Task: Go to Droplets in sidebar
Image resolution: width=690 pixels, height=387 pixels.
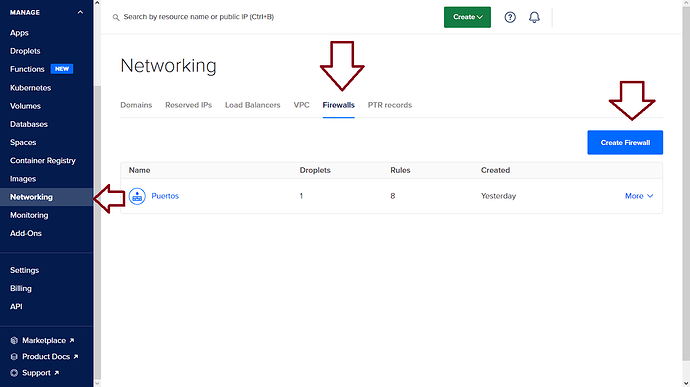Action: pos(25,51)
